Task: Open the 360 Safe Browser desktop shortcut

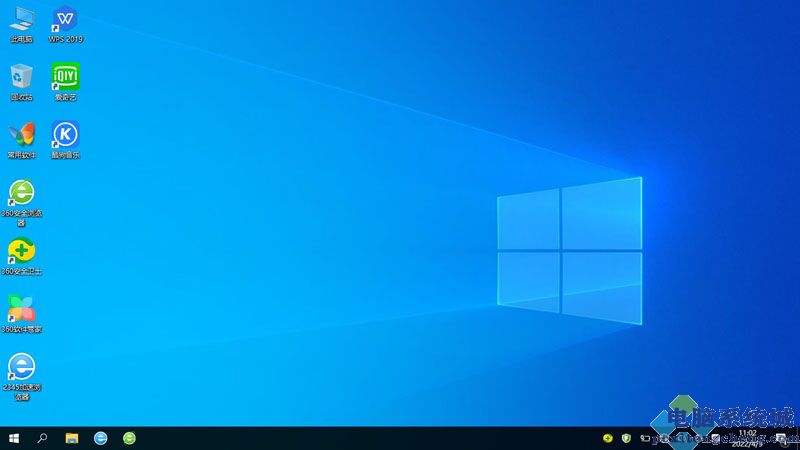Action: coord(21,203)
